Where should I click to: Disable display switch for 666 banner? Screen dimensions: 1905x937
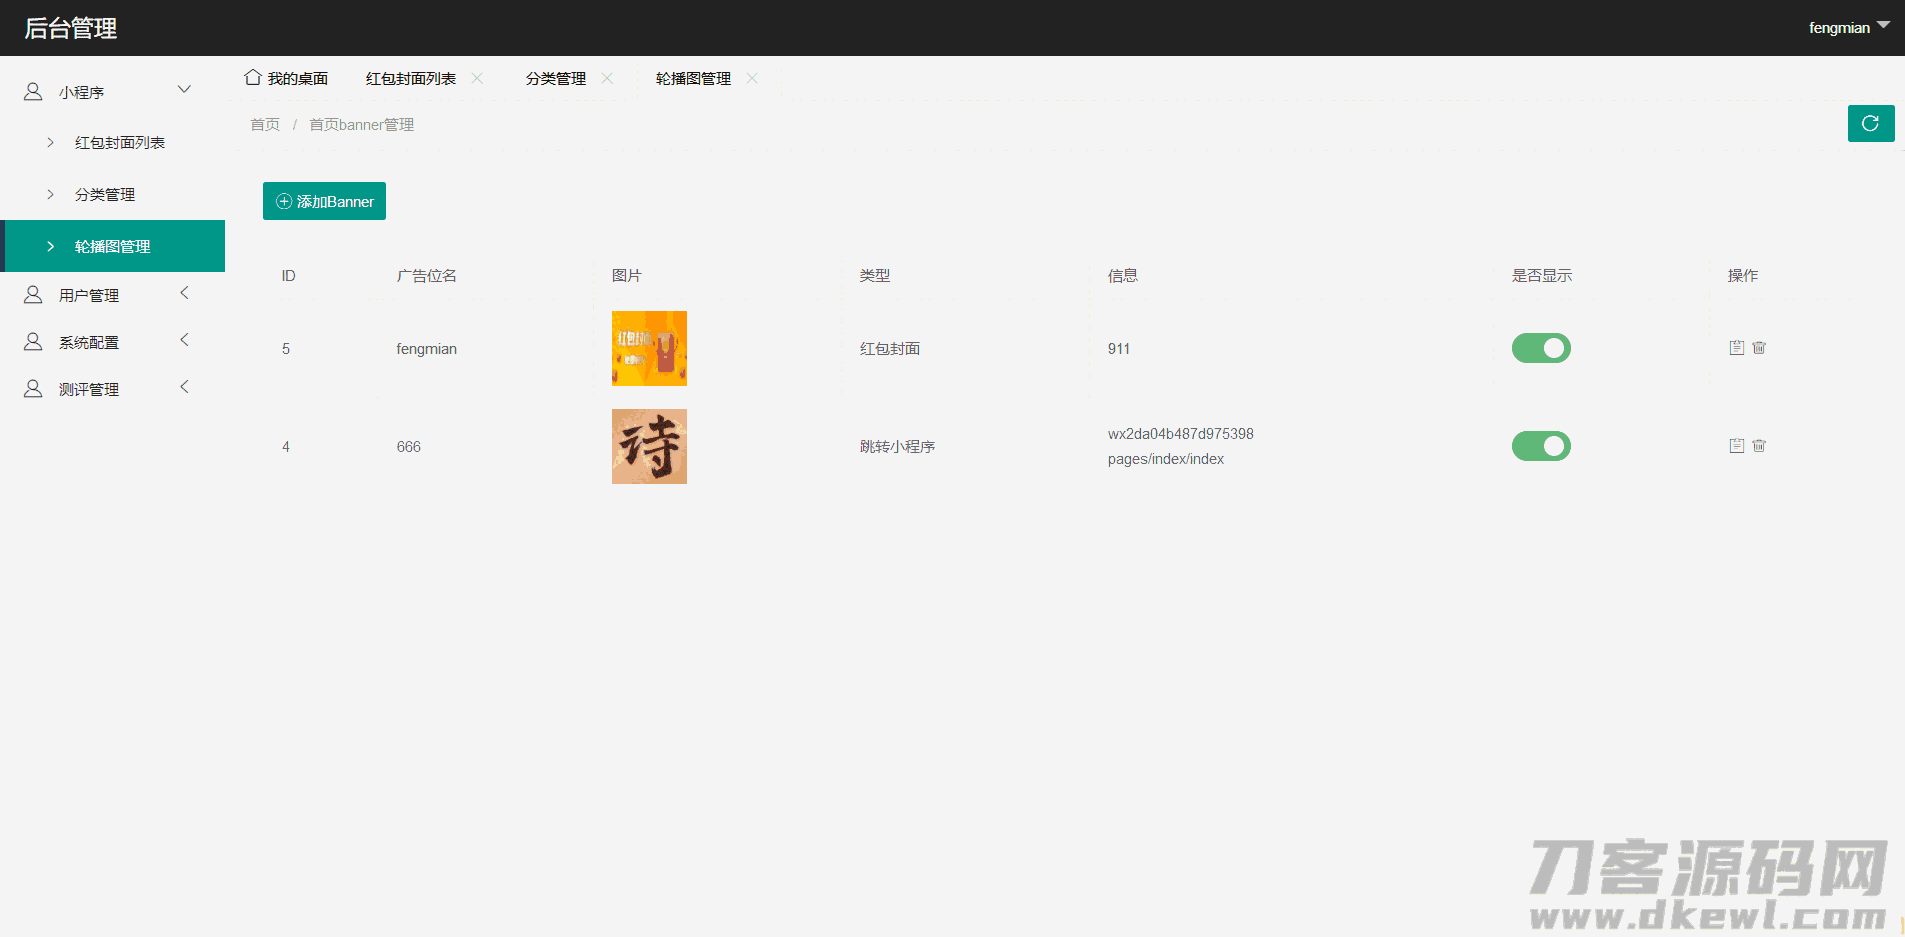pos(1540,446)
